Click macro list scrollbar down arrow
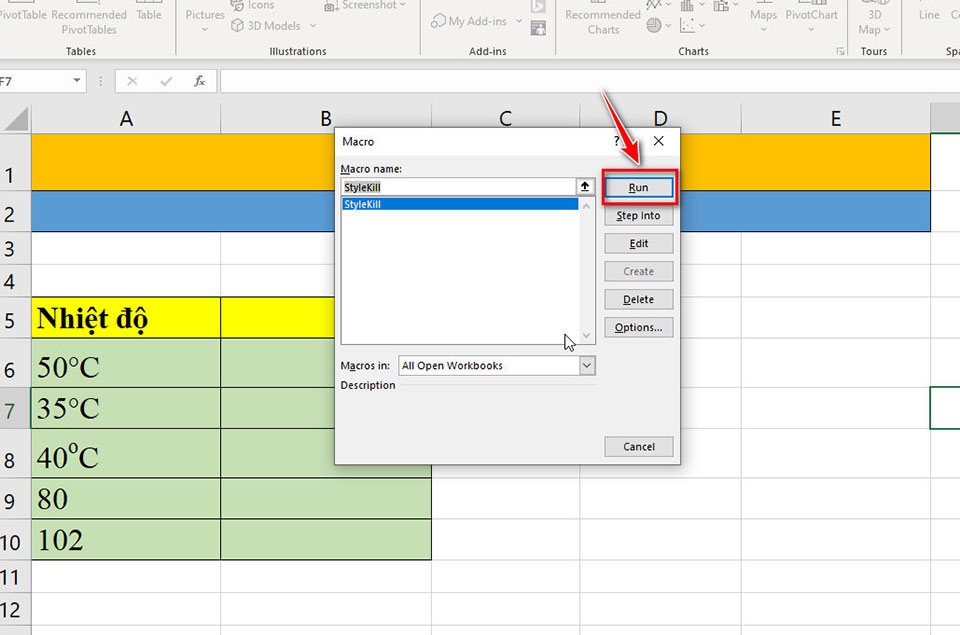Viewport: 960px width, 635px height. [587, 336]
